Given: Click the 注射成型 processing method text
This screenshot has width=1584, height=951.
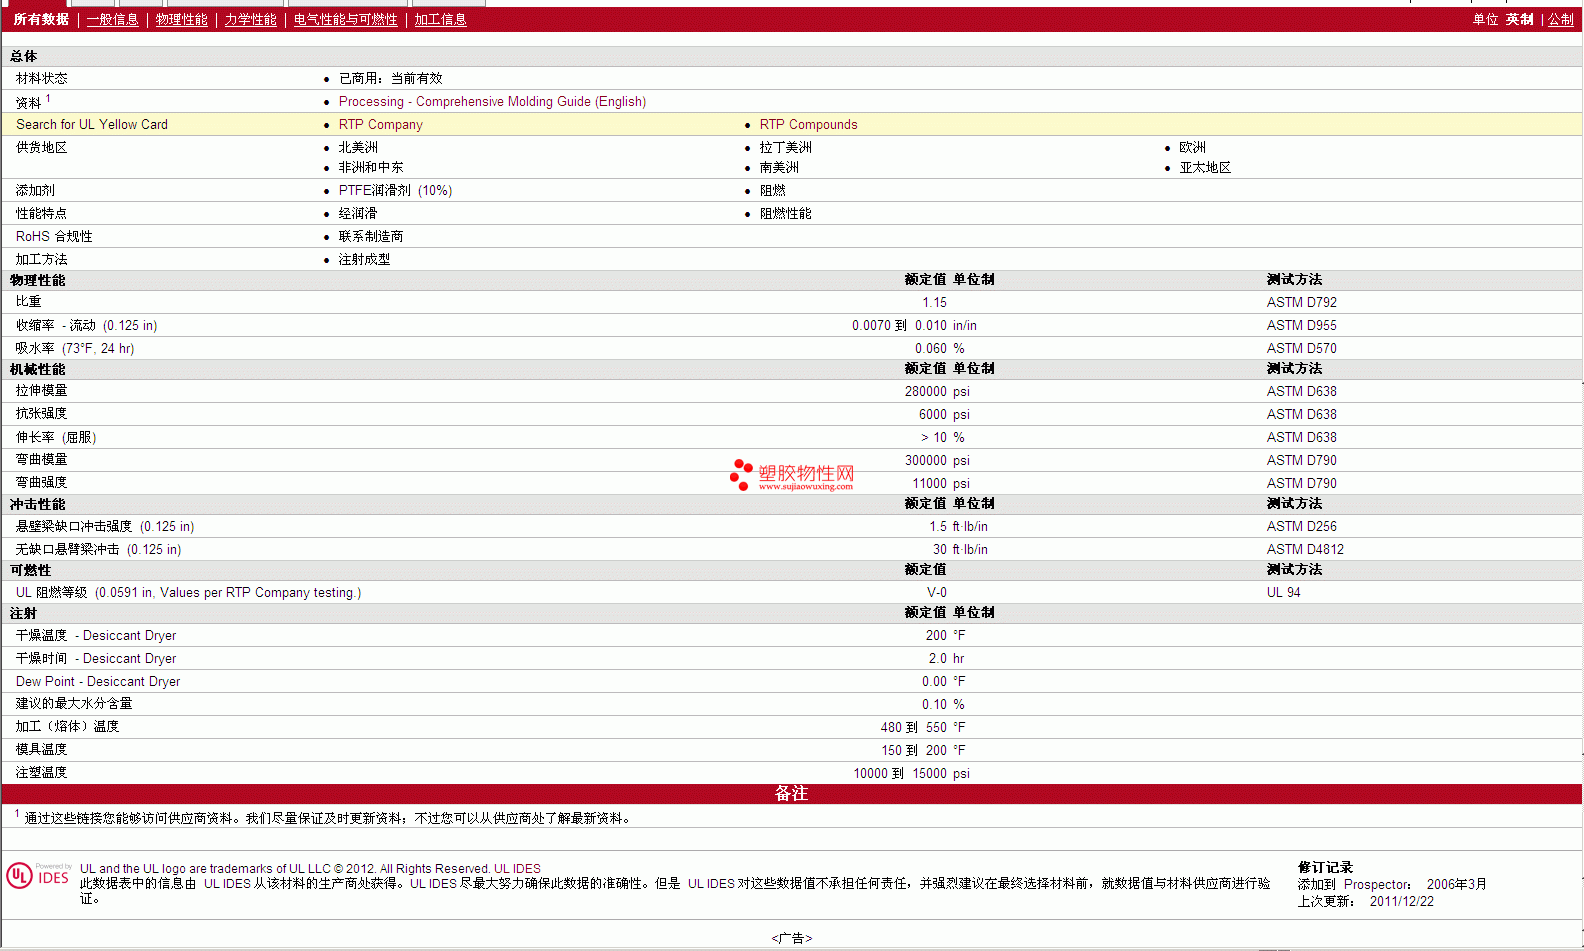Looking at the screenshot, I should pos(364,259).
